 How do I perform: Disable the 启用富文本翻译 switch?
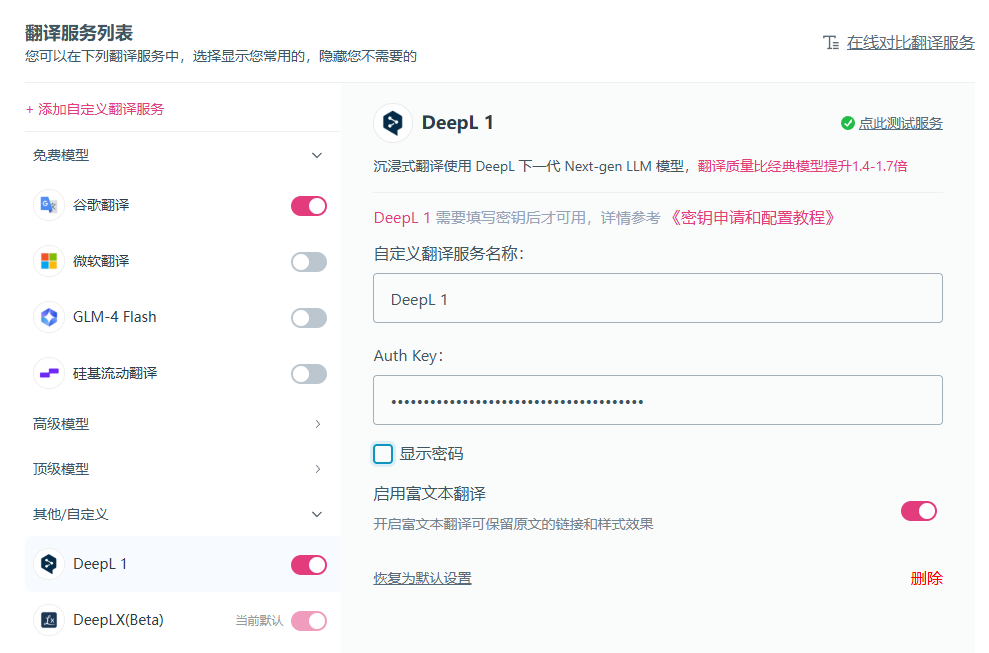tap(919, 511)
